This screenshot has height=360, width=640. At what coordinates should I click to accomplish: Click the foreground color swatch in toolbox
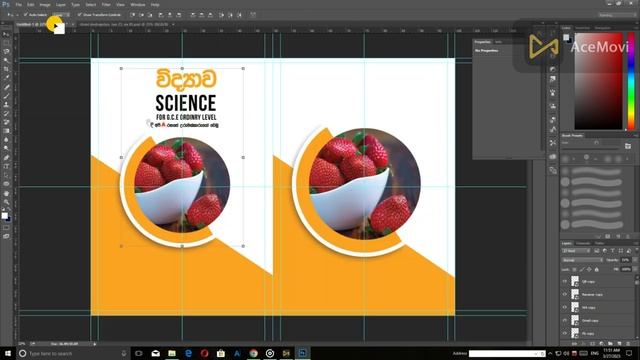(x=4, y=215)
